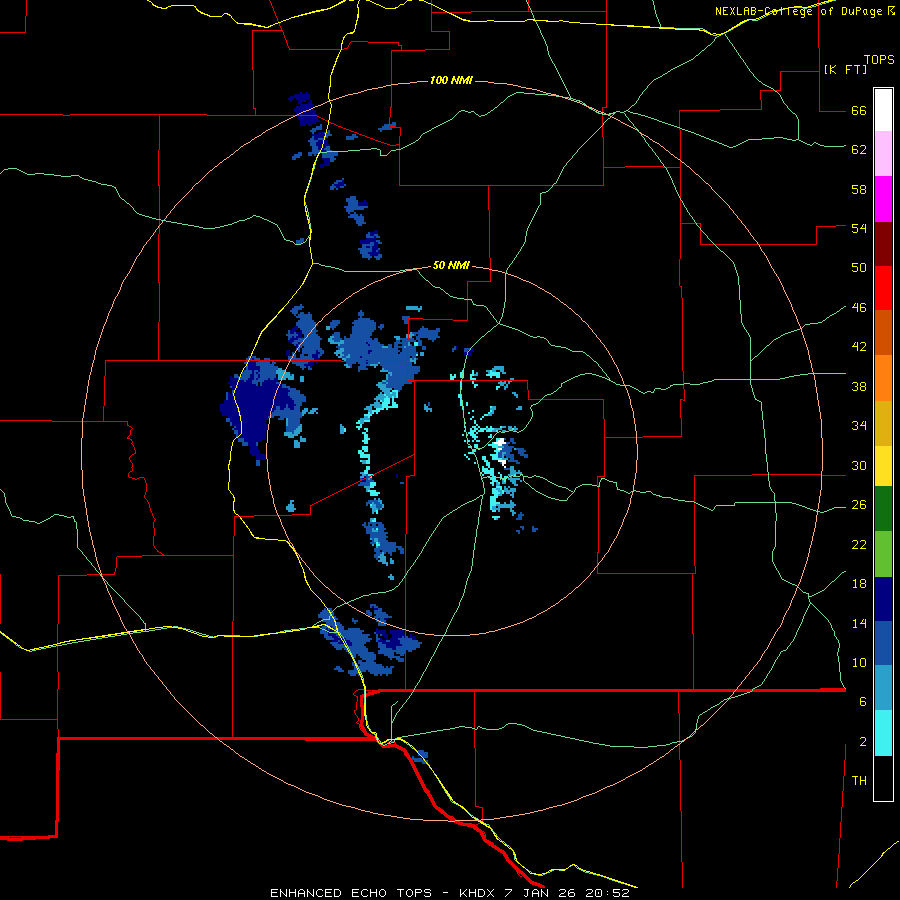
Task: Click the light pink legend swatch
Action: coord(883,154)
